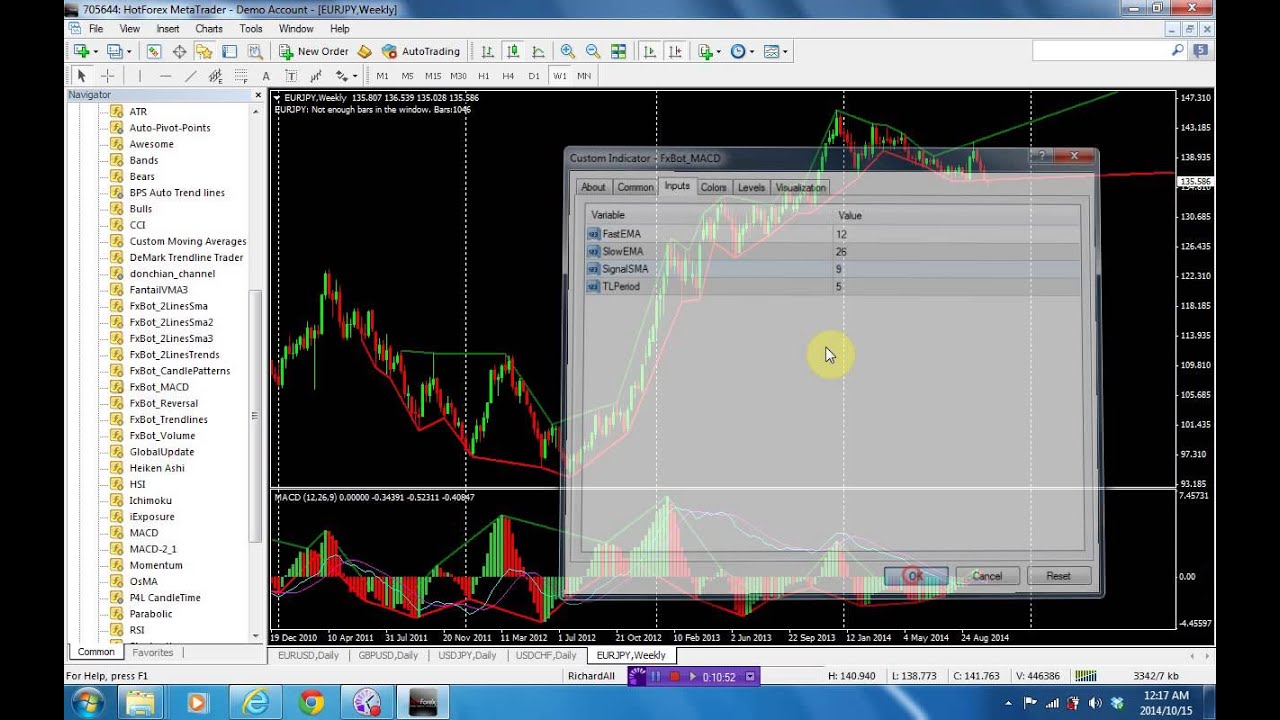Switch to line chart display

pos(538,51)
